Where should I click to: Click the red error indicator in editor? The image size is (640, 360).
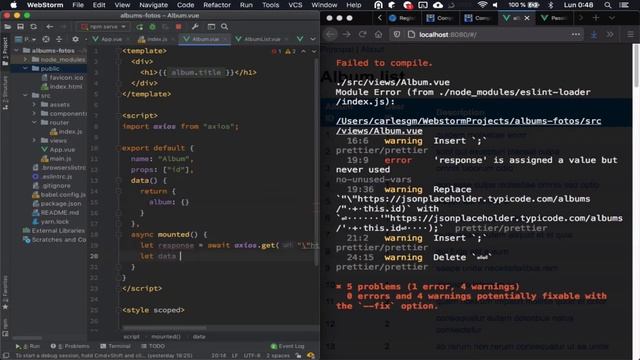click(x=276, y=51)
